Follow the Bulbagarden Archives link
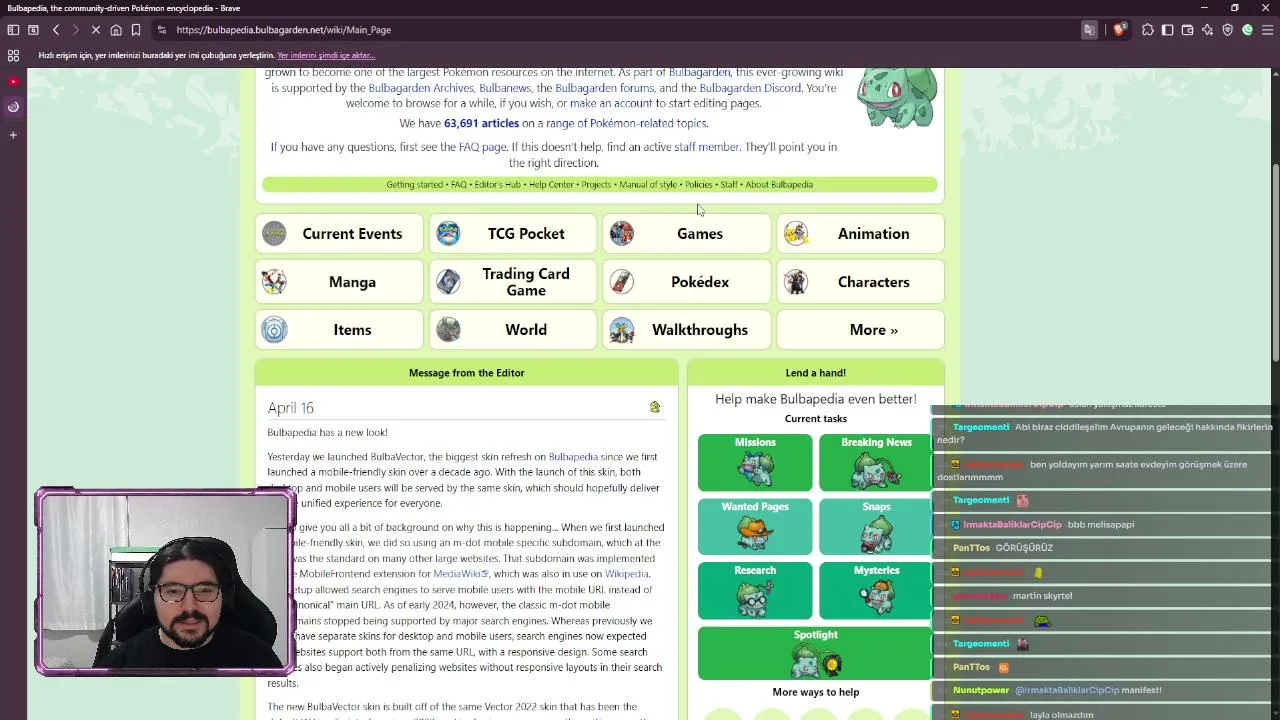Image resolution: width=1280 pixels, height=720 pixels. [x=421, y=88]
